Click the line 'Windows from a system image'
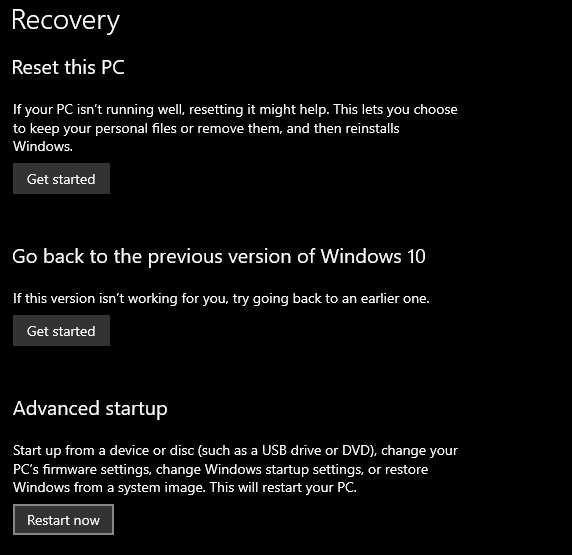Screen dimensions: 572x555 pyautogui.click(x=185, y=488)
